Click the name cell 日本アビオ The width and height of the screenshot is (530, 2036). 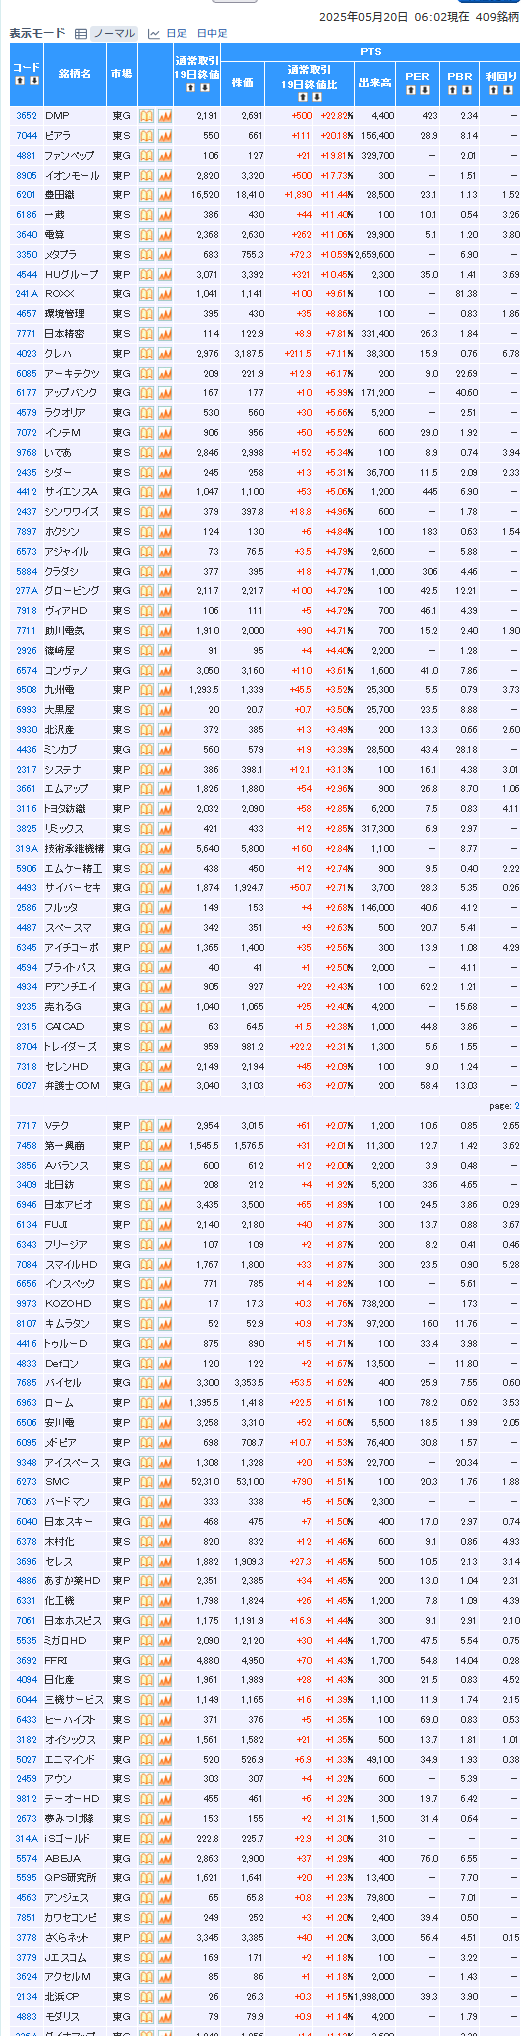click(x=75, y=1205)
